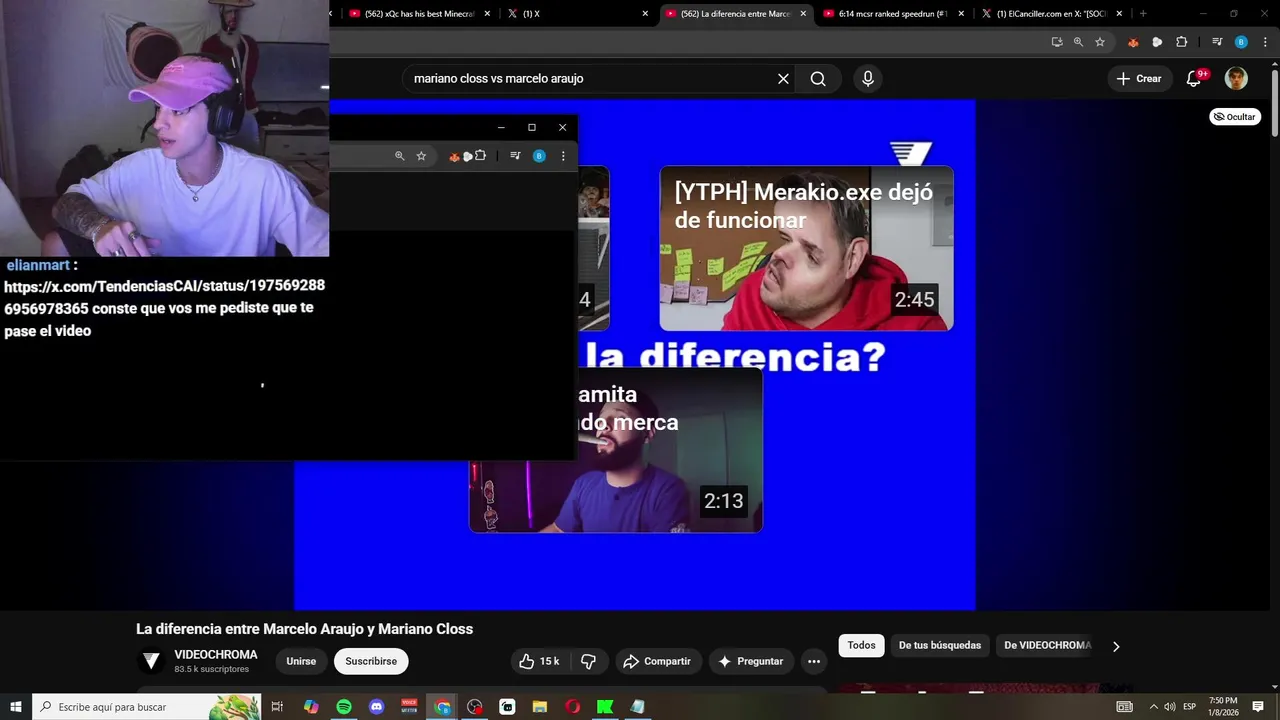Dislike the video
Screen dimensions: 1280x720
(x=588, y=661)
